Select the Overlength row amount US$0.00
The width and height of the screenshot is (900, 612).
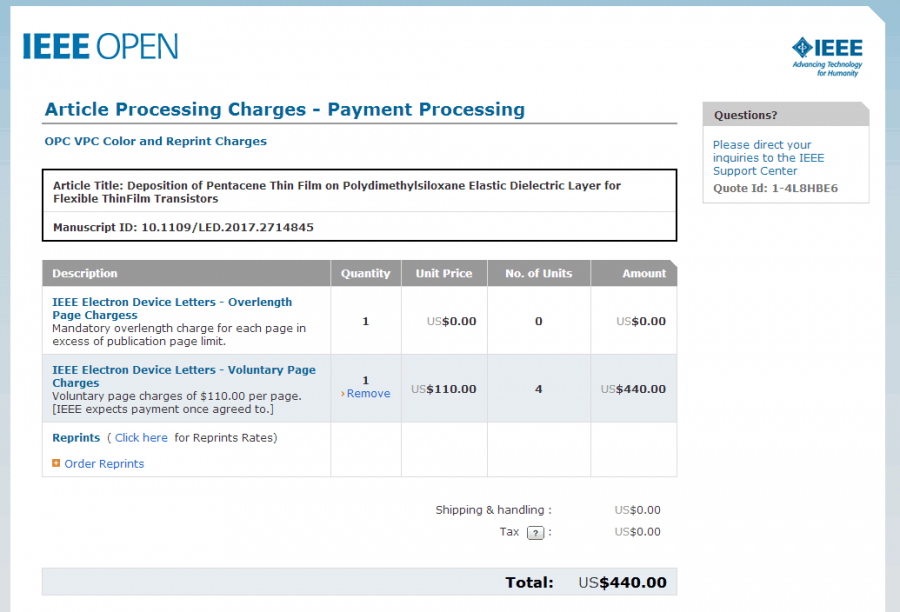coord(641,321)
